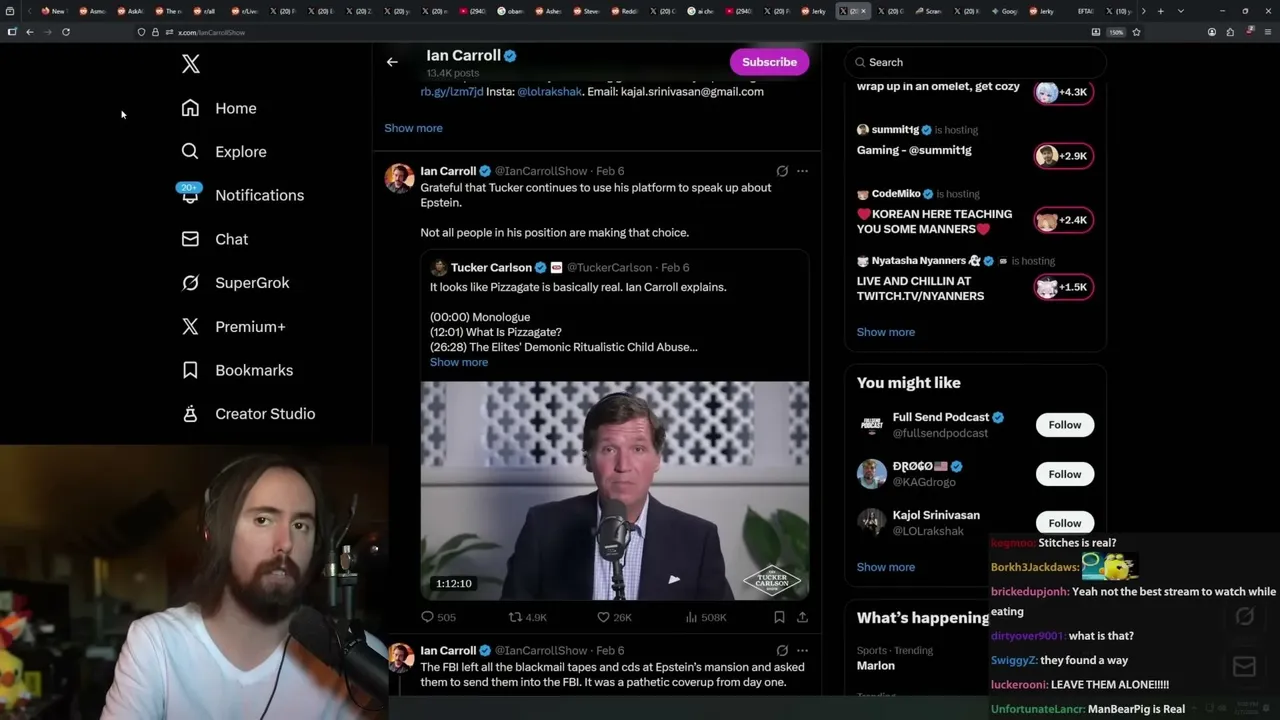Open the browser account icon
1280x720 pixels.
1212,32
